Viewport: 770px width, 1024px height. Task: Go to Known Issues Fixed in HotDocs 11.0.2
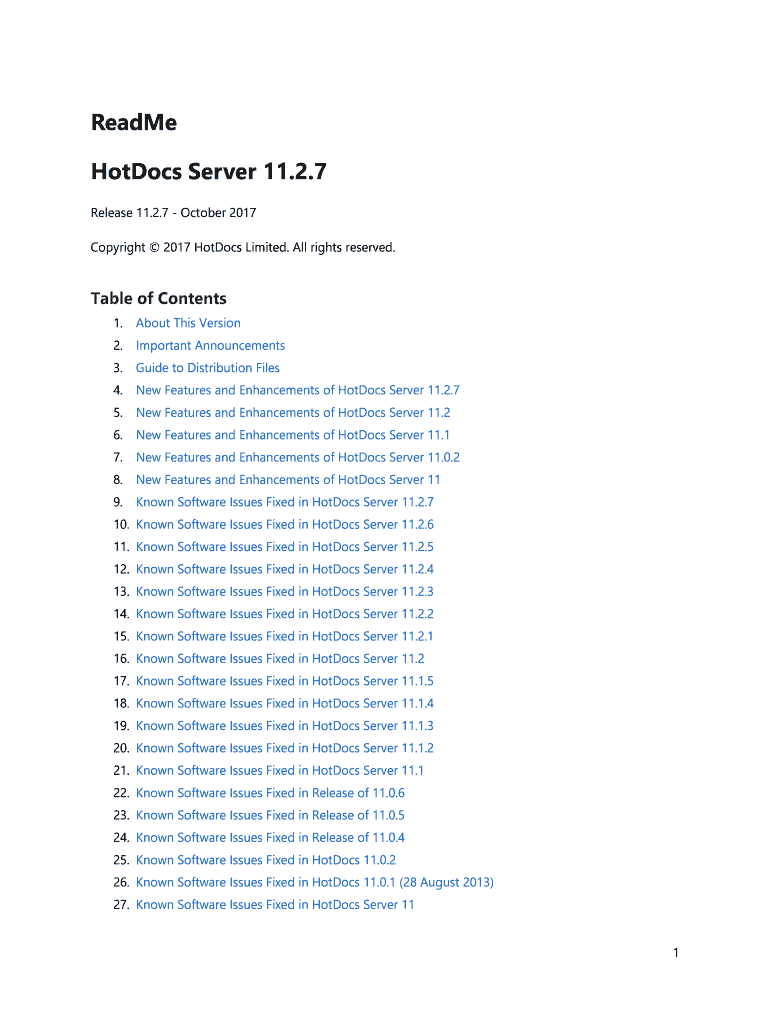click(x=265, y=860)
